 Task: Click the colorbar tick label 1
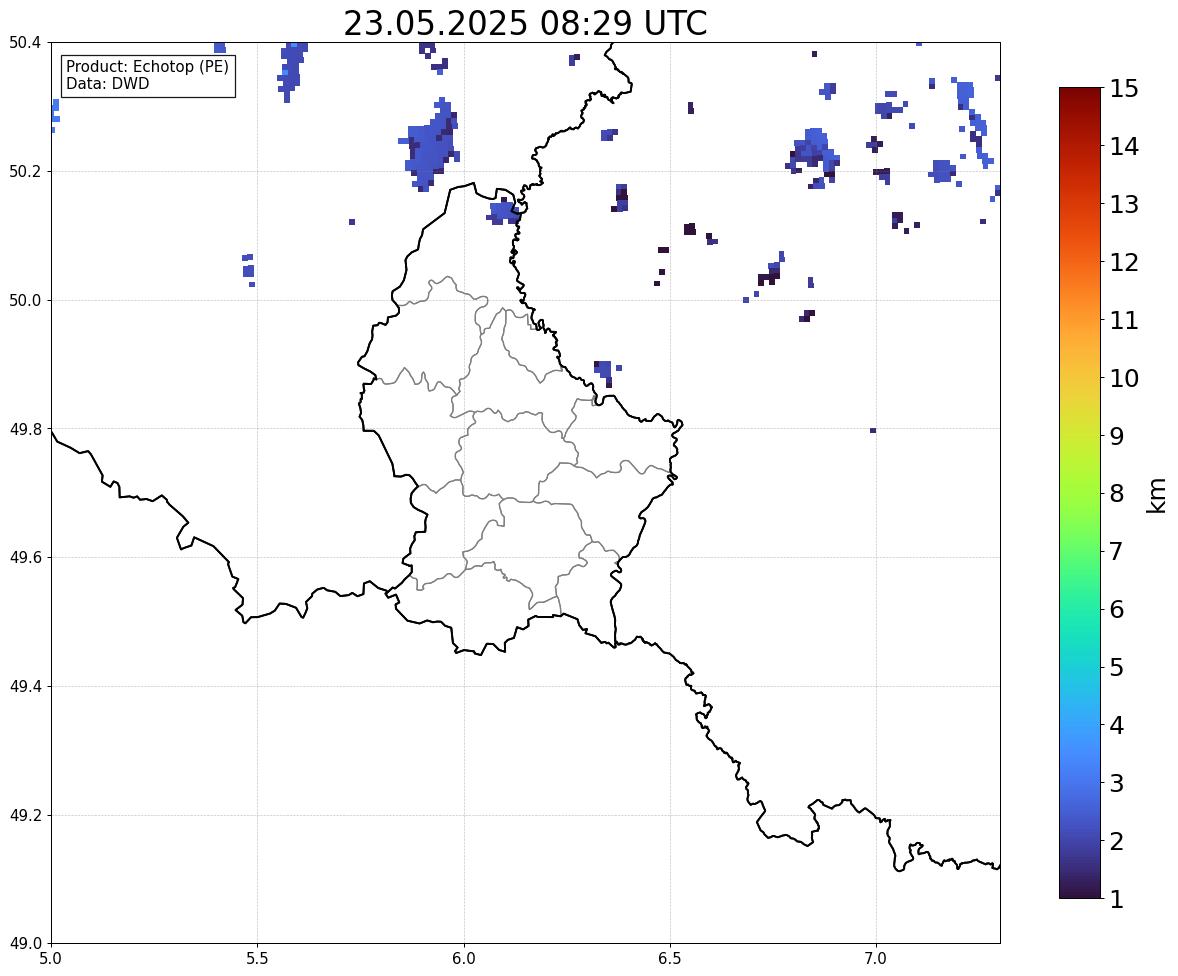(x=1116, y=899)
